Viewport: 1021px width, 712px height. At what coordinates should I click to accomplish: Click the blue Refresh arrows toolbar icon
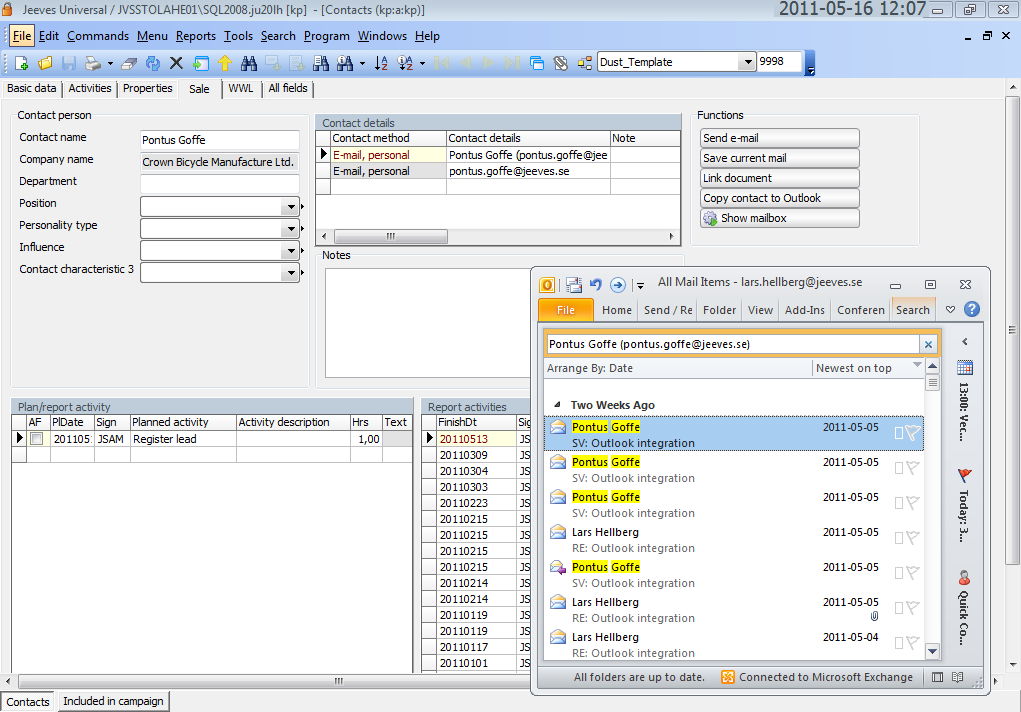click(153, 63)
